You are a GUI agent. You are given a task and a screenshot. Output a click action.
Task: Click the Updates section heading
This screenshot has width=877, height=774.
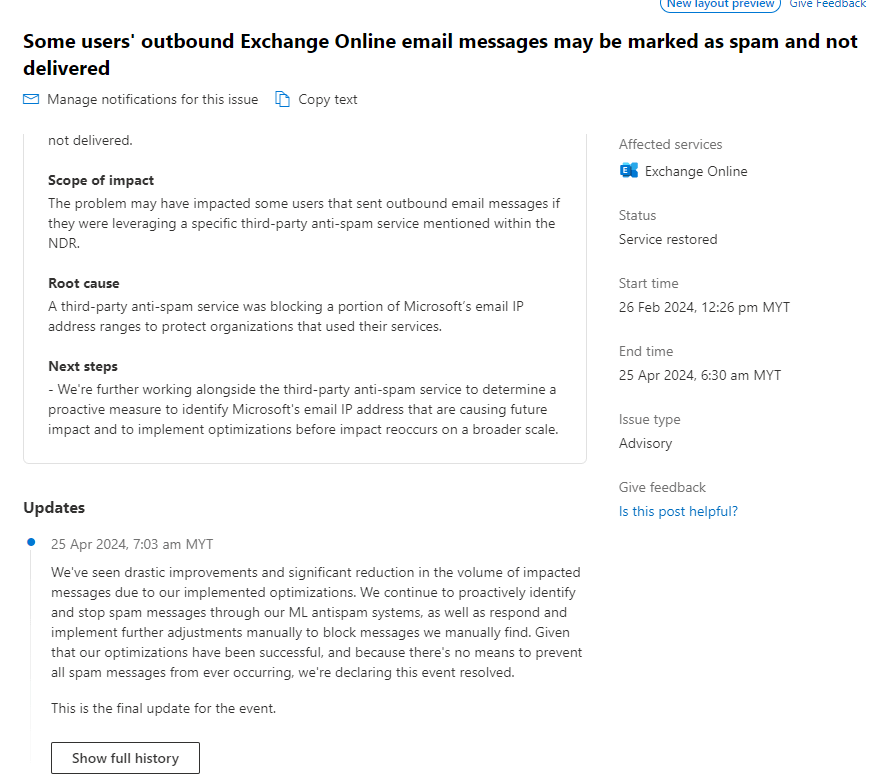click(x=54, y=508)
